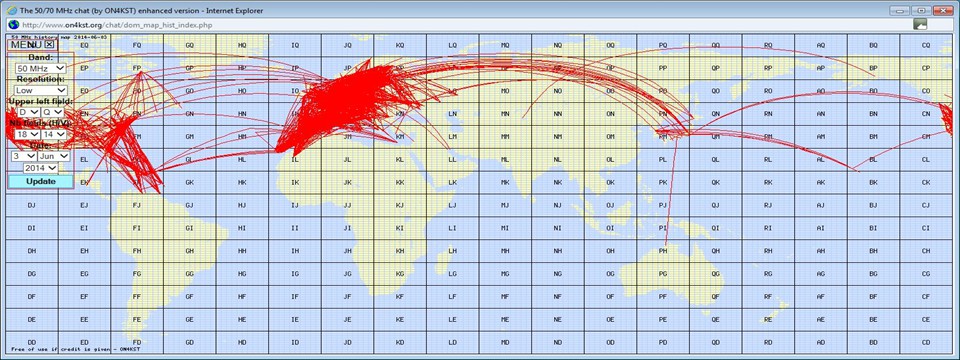Open the vertical fields count dropdown showing 14
Screen dimensions: 960x360
[54, 134]
